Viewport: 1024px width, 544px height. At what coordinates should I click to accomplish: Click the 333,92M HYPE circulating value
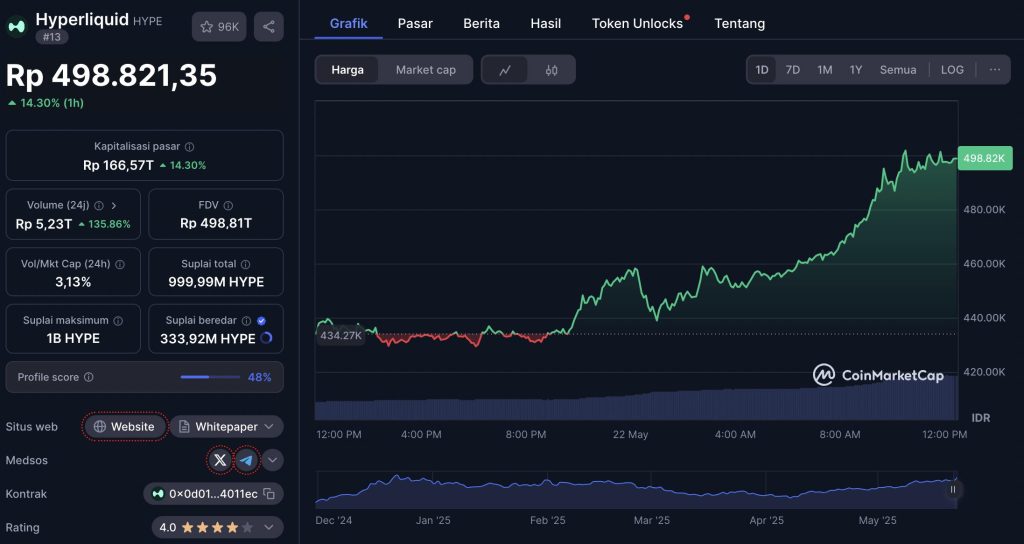[208, 338]
